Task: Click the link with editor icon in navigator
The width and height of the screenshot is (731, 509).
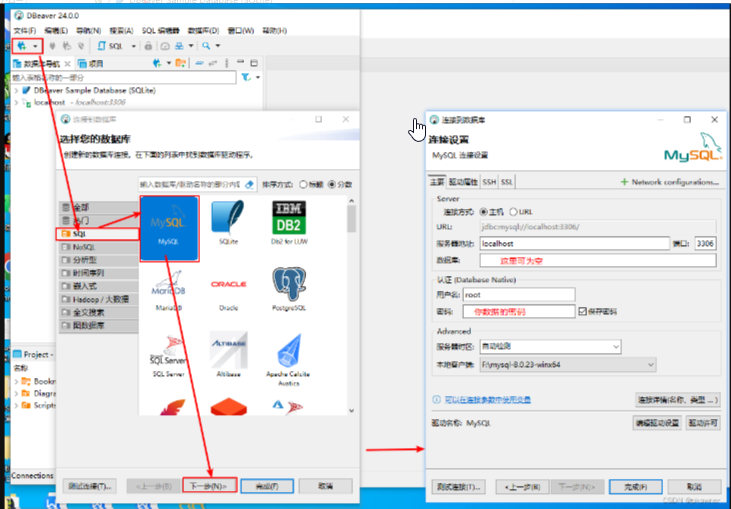Action: pos(213,63)
